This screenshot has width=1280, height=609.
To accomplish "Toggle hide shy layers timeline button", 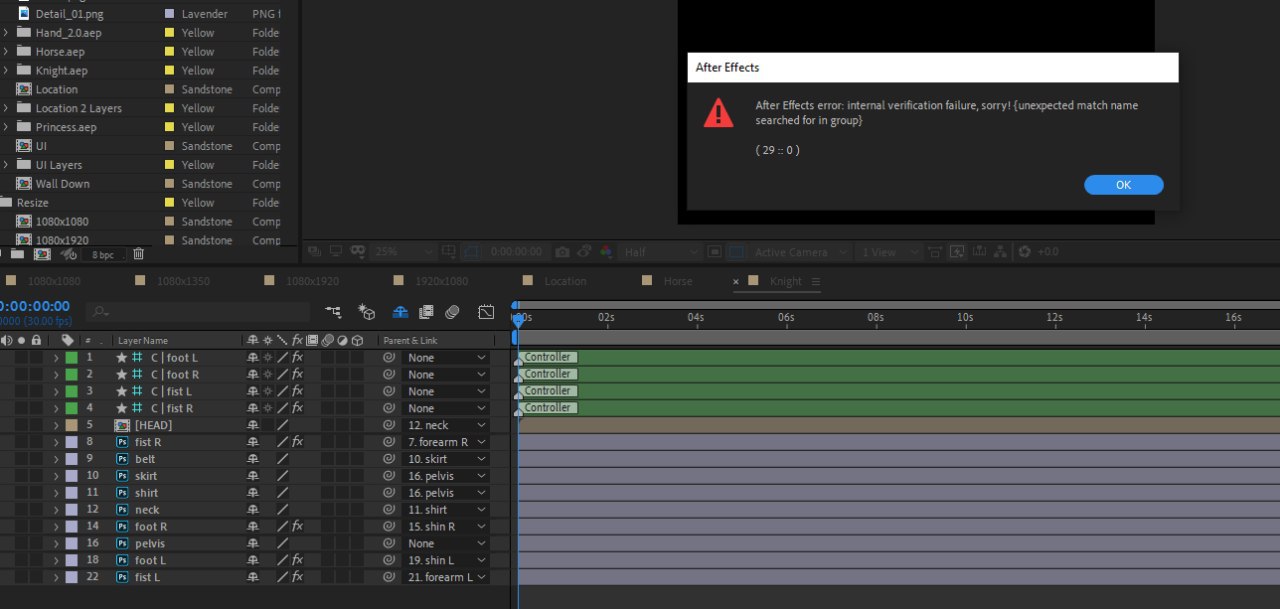I will click(x=400, y=312).
